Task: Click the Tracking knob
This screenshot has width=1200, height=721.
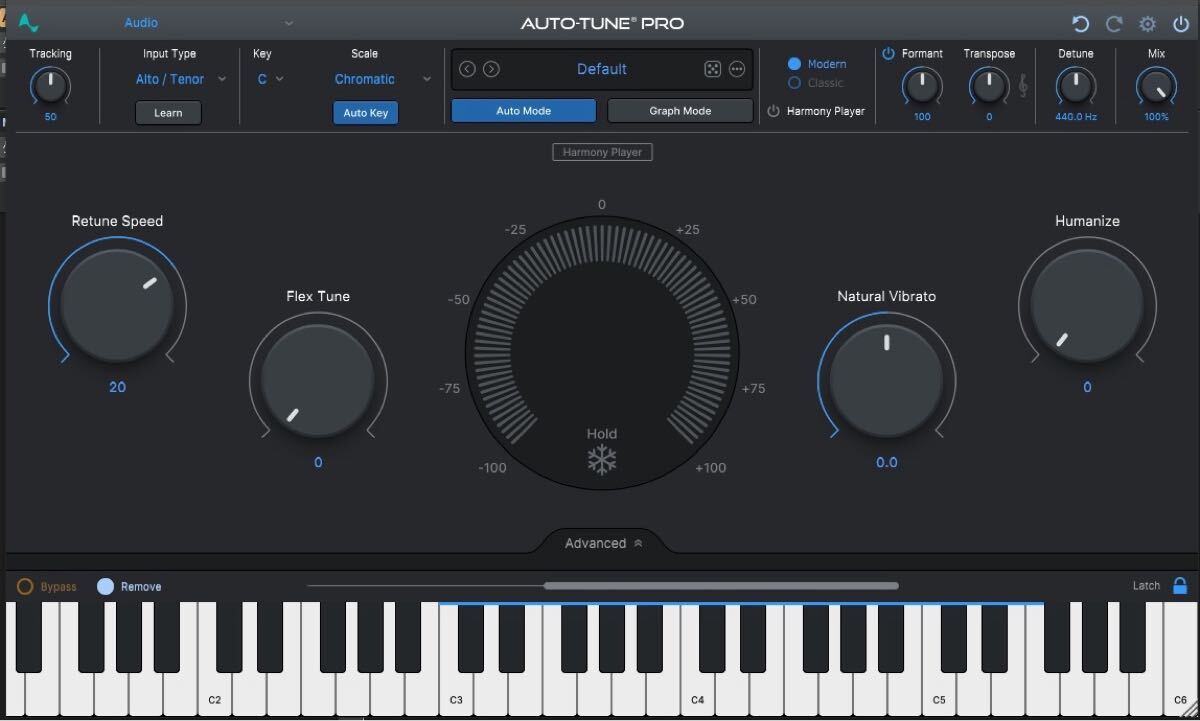Action: click(50, 87)
